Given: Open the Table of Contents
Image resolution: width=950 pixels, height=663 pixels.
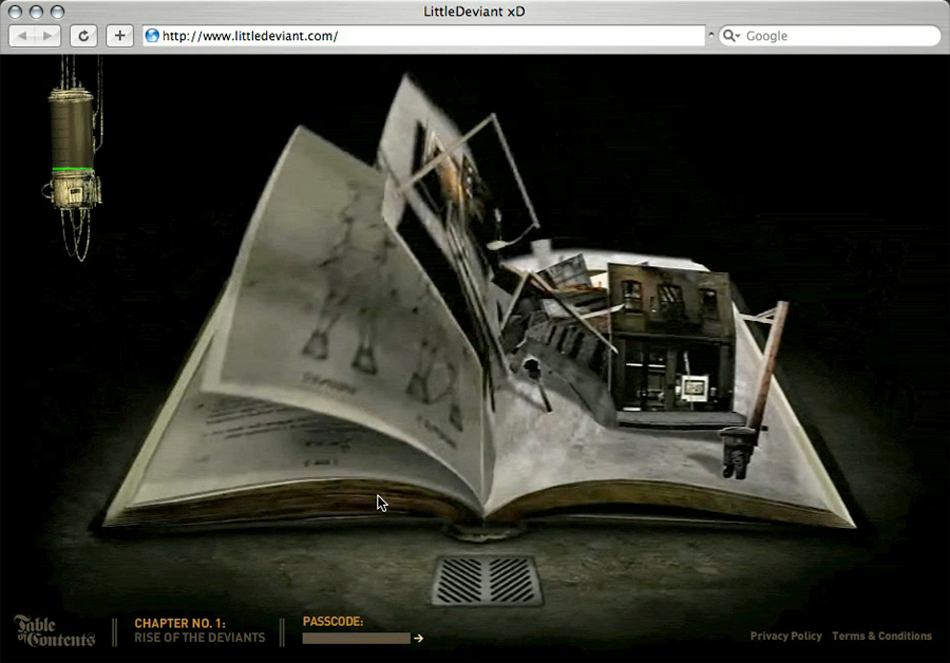Looking at the screenshot, I should (x=54, y=631).
